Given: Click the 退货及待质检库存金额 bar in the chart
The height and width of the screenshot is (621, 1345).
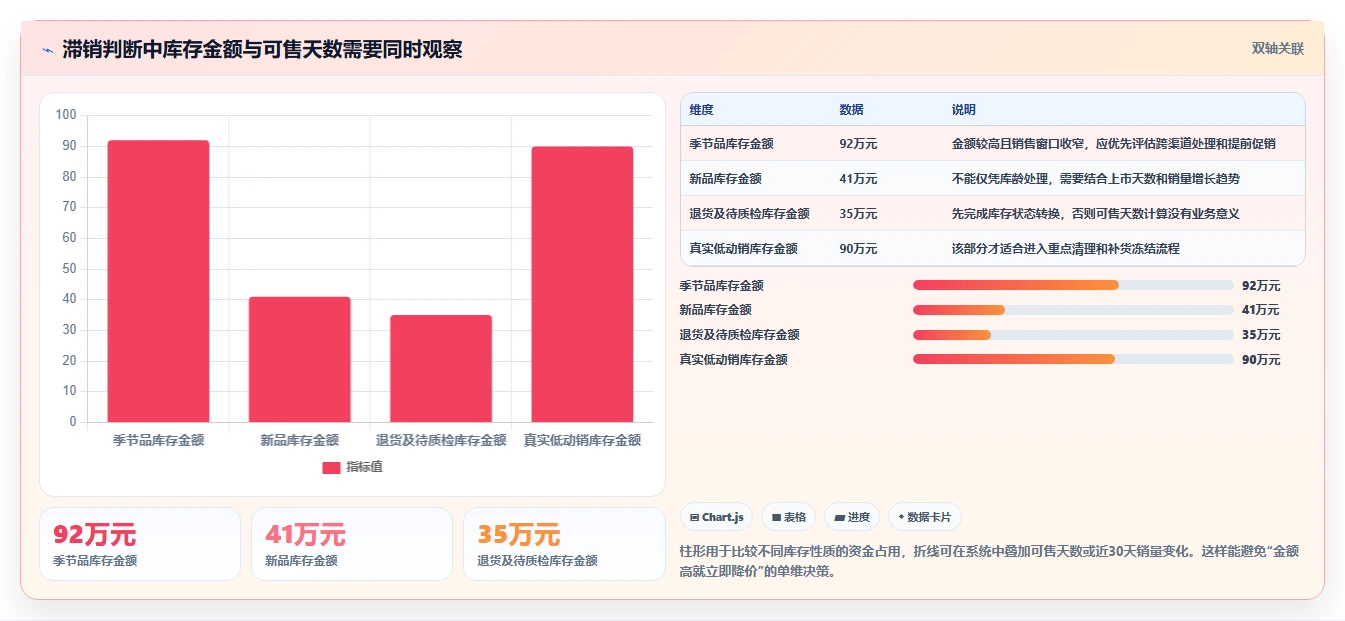Looking at the screenshot, I should [441, 368].
